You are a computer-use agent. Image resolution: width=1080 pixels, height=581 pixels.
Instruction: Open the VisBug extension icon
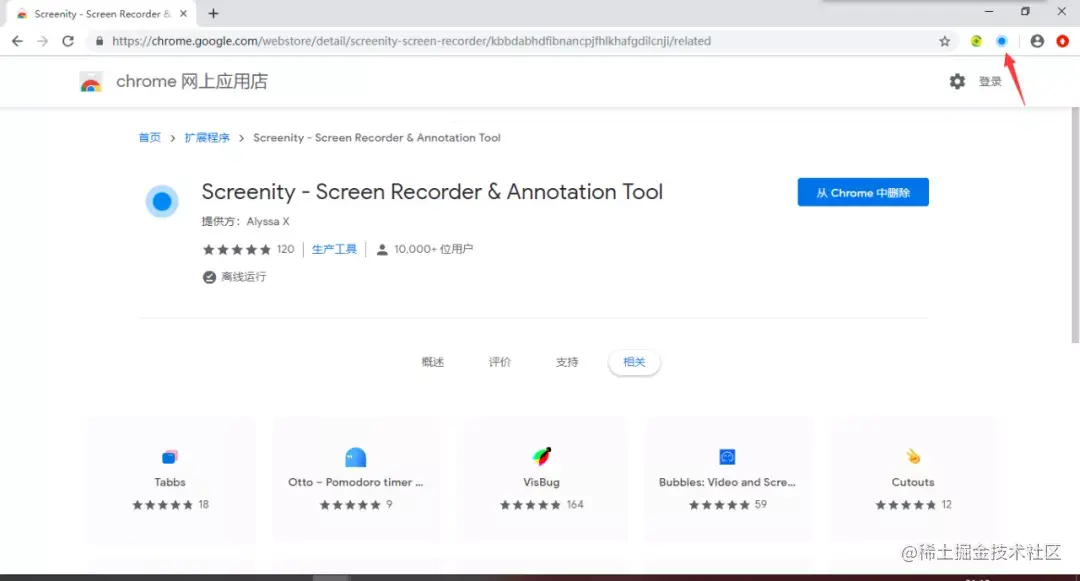(x=541, y=456)
